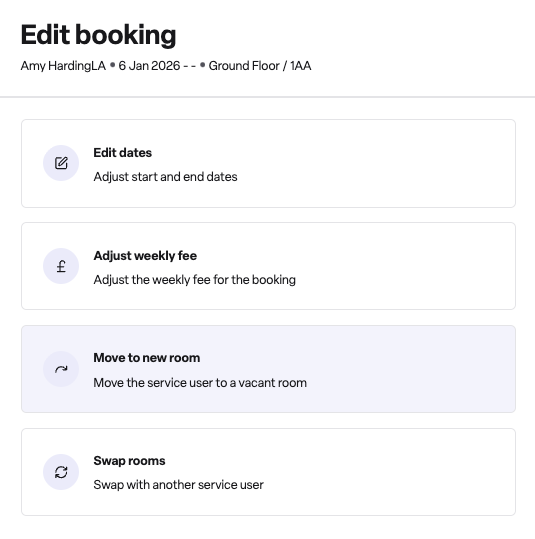Image resolution: width=535 pixels, height=539 pixels.
Task: Click the Amy HardingLA name in subheading
Action: 63,66
